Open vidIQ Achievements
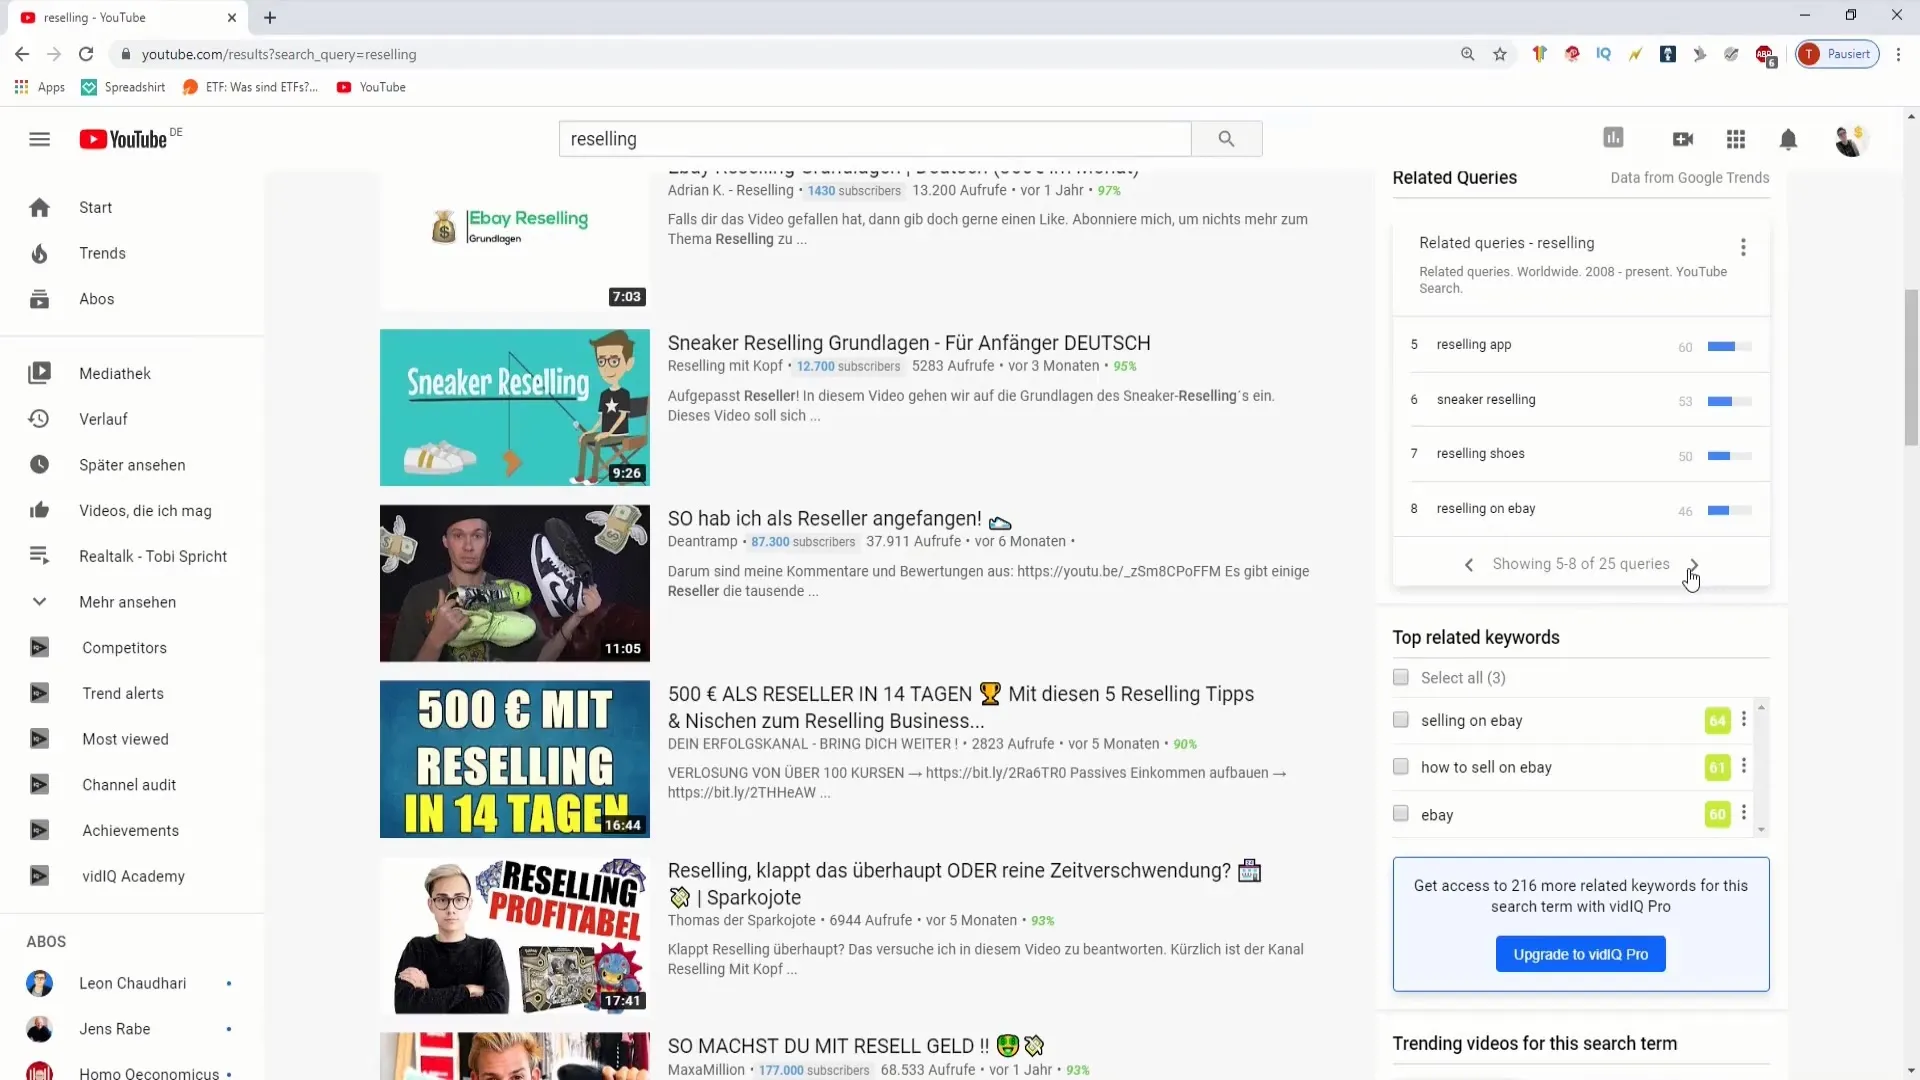Image resolution: width=1920 pixels, height=1080 pixels. tap(132, 830)
